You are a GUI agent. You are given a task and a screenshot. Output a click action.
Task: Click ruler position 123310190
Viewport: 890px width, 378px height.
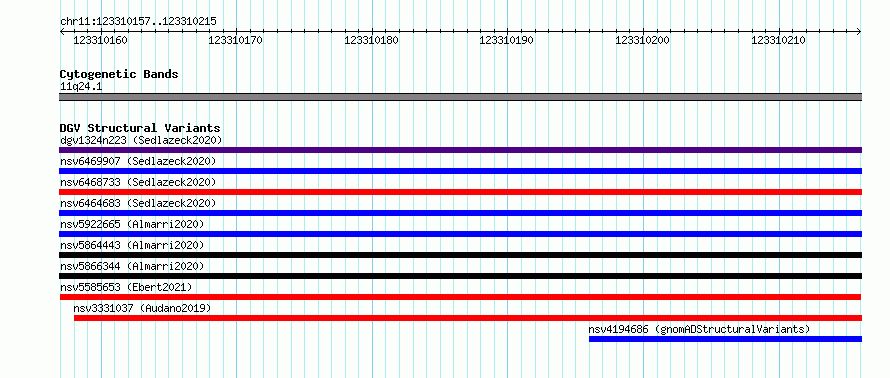click(x=507, y=40)
